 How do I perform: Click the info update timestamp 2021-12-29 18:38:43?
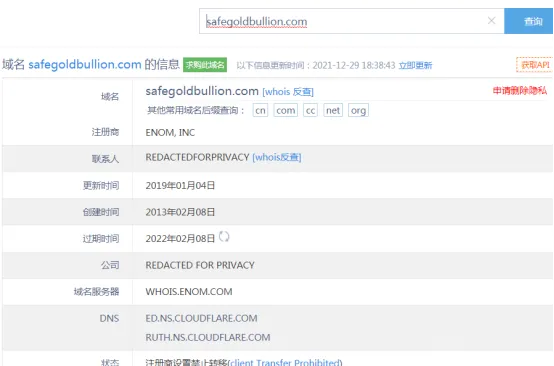(x=354, y=65)
